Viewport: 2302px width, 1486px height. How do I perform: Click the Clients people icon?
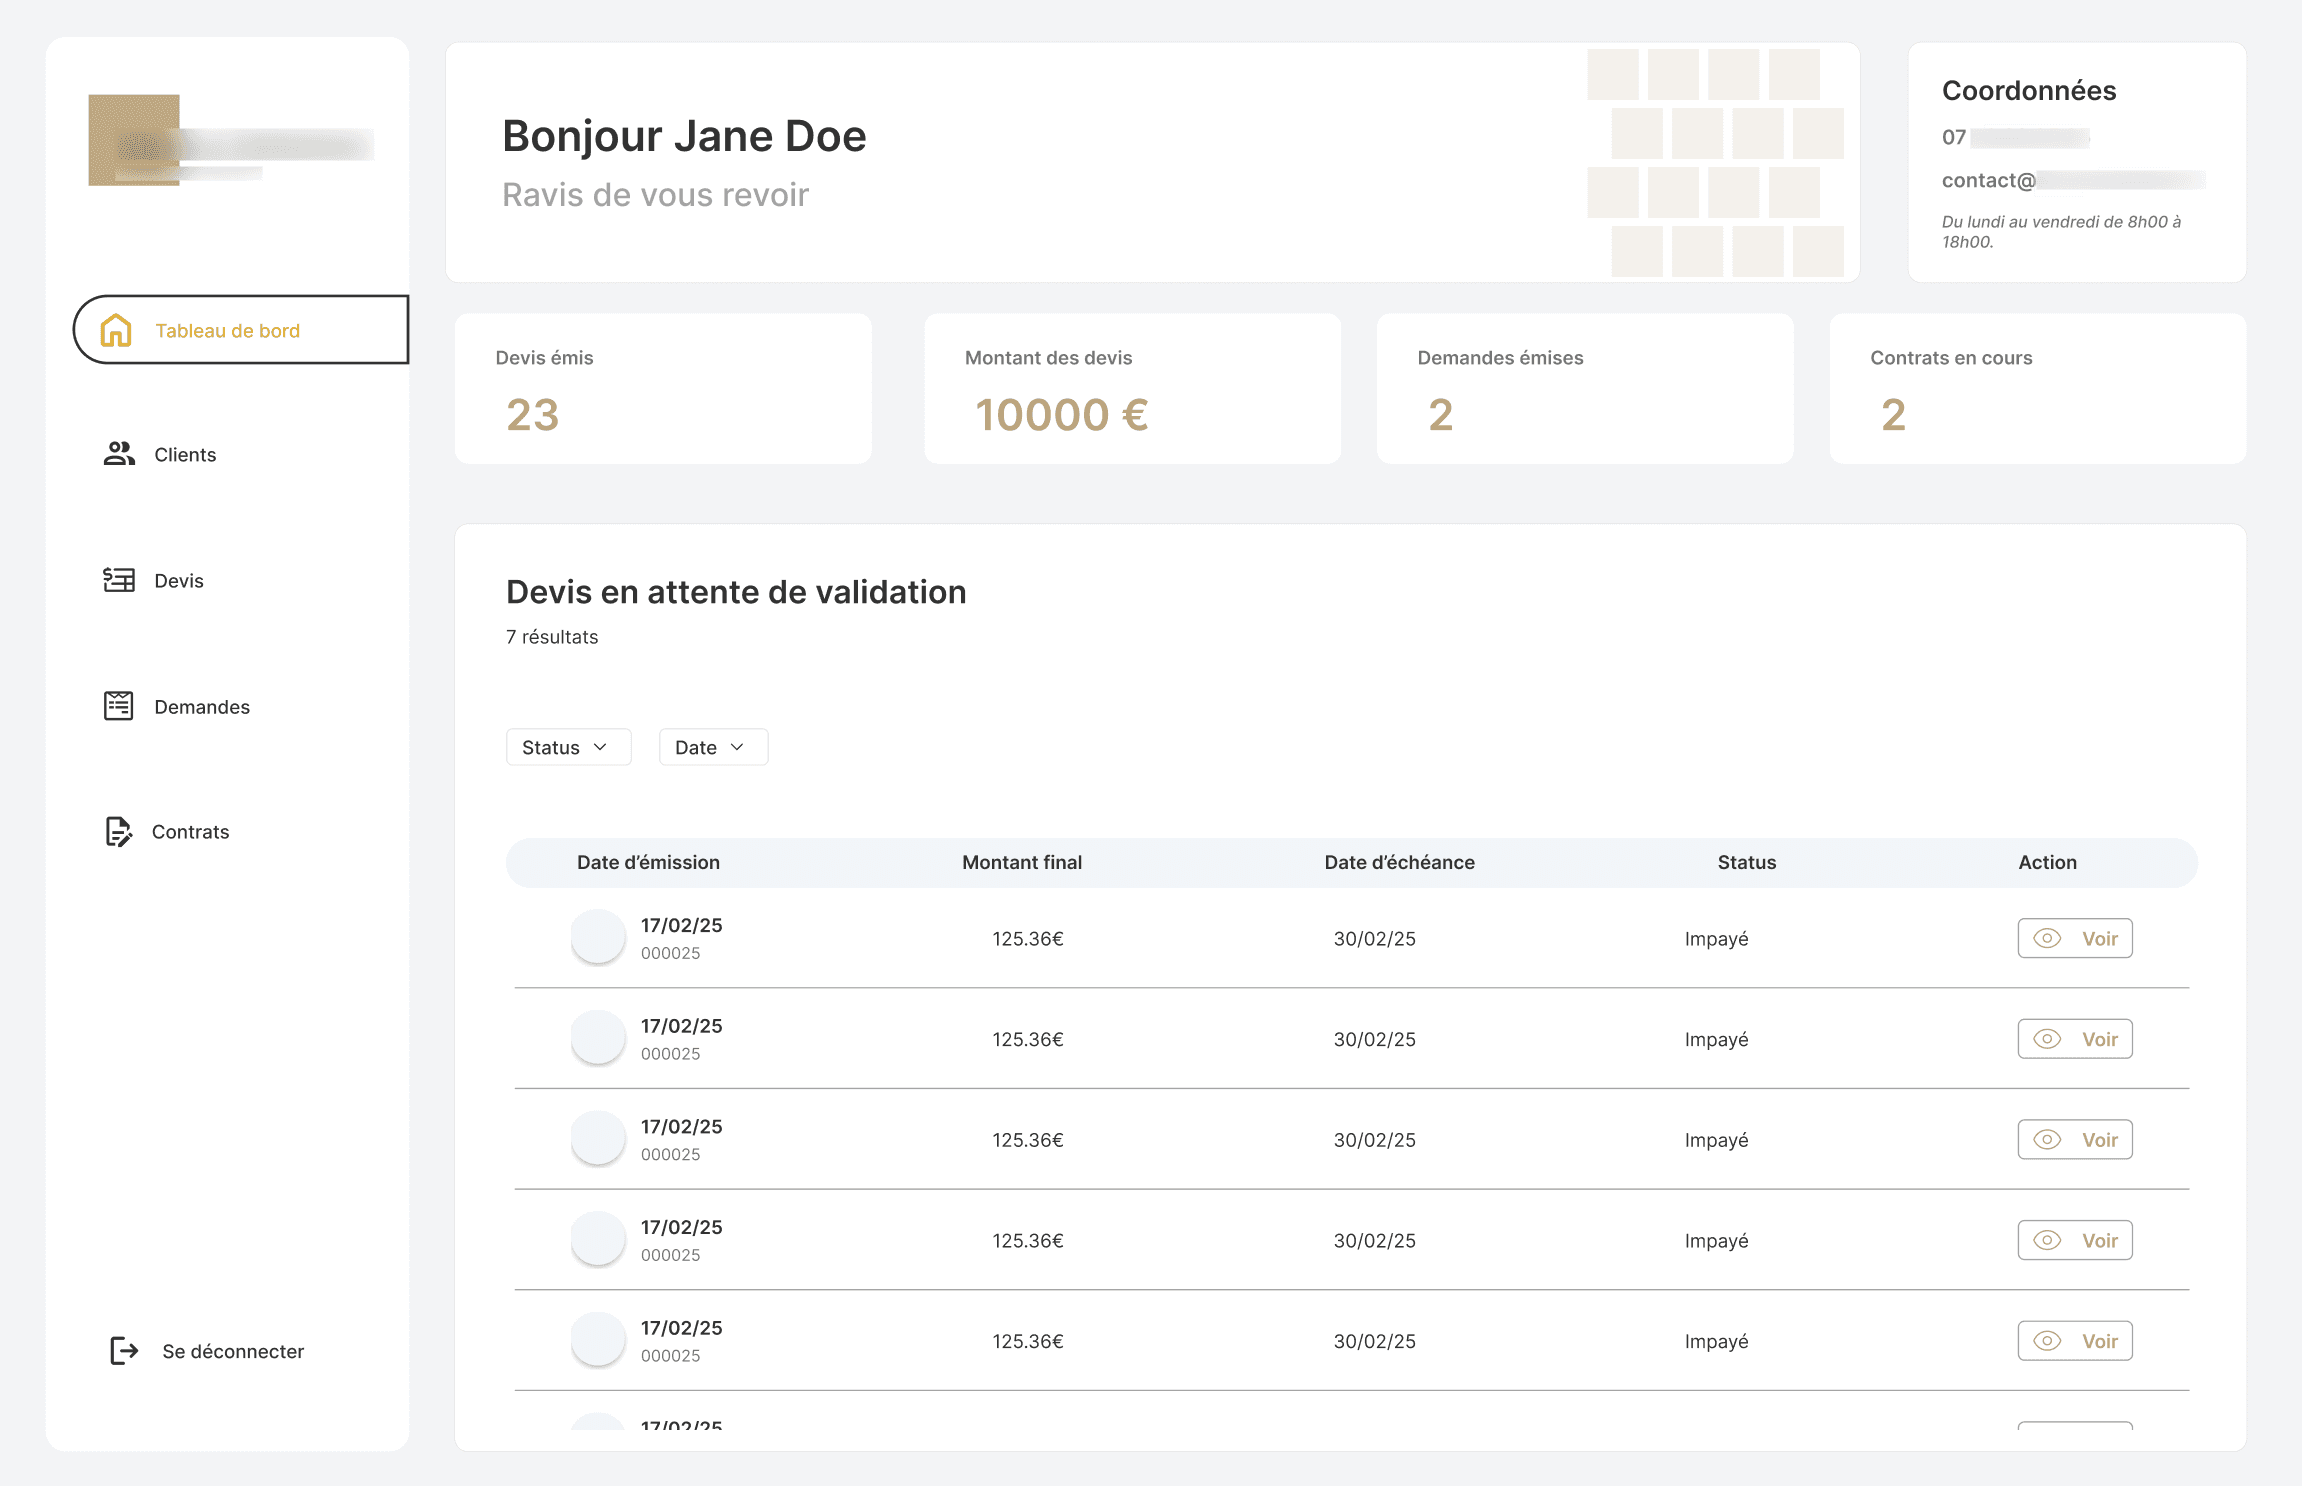coord(119,454)
